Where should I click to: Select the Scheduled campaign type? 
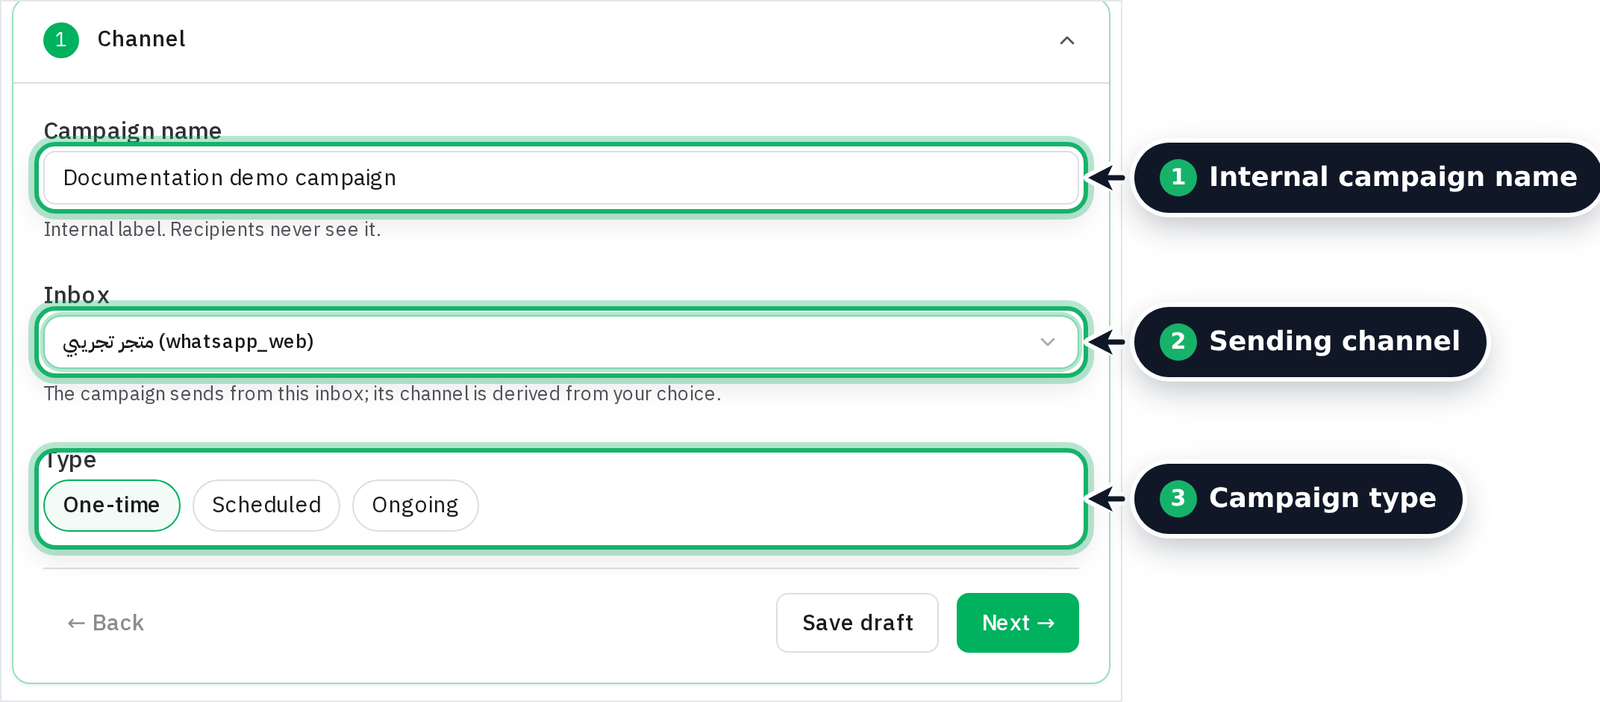pos(266,505)
